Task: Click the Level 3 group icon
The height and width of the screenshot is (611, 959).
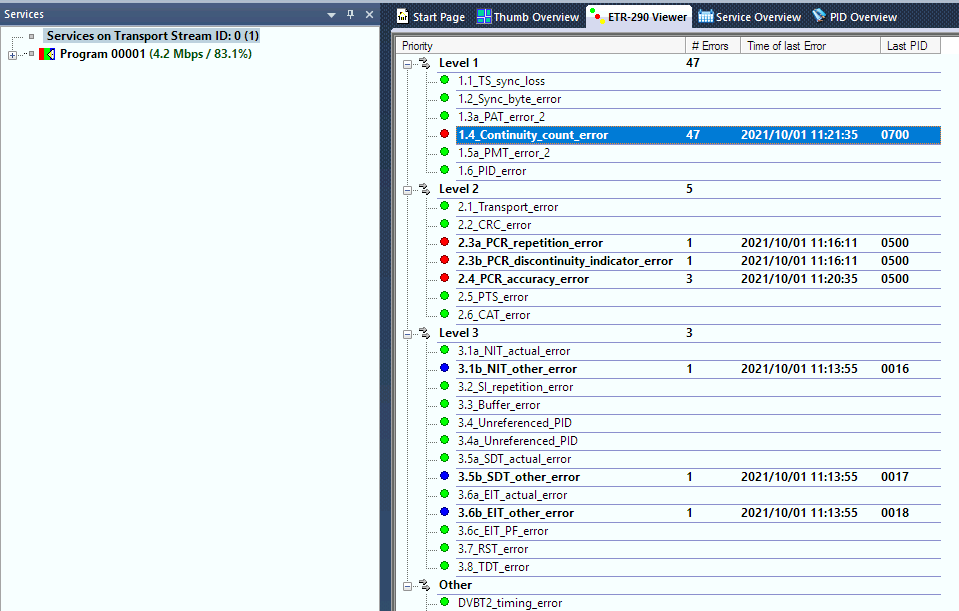Action: (424, 333)
